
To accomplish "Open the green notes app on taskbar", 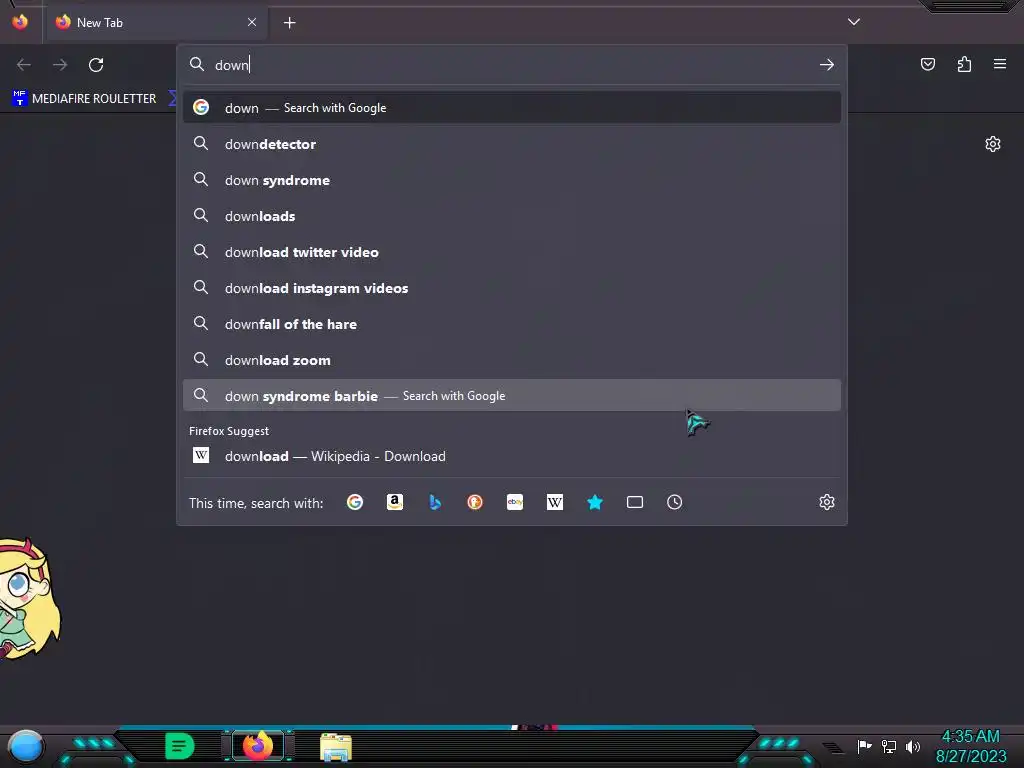I will pos(180,746).
